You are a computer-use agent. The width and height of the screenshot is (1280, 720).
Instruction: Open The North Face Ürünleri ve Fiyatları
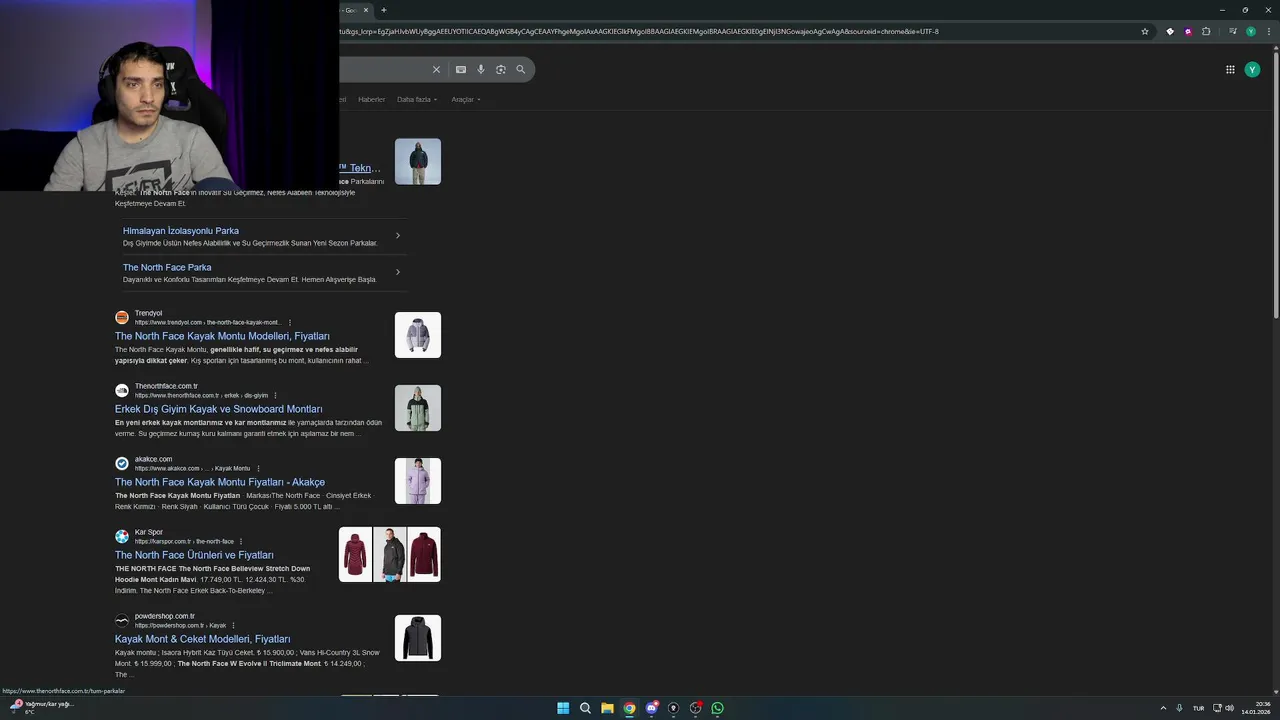(x=194, y=555)
